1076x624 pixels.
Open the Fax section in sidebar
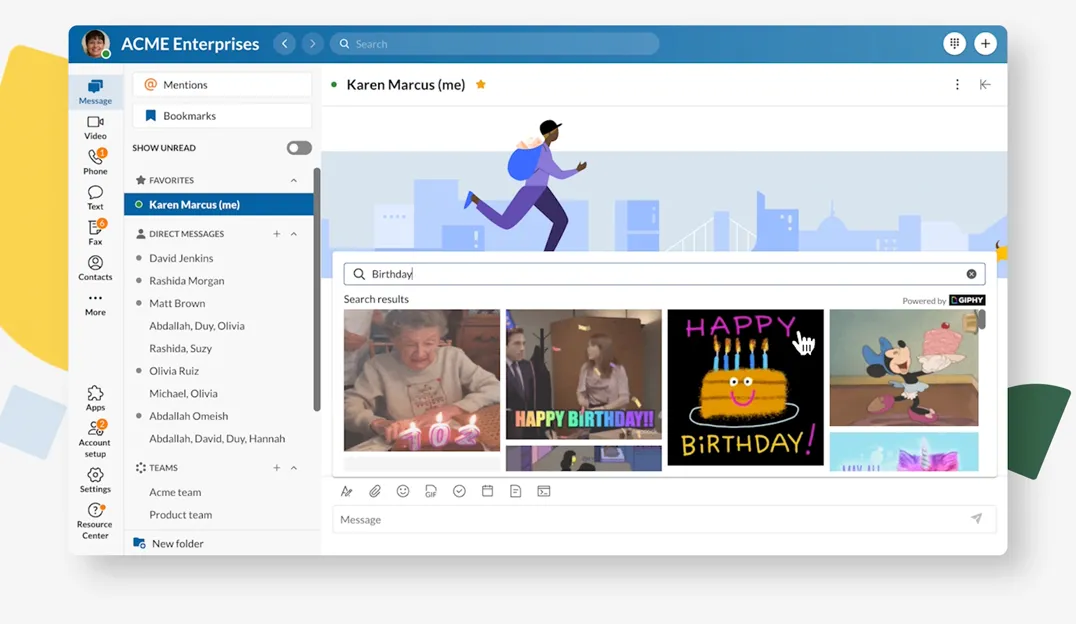(x=95, y=232)
